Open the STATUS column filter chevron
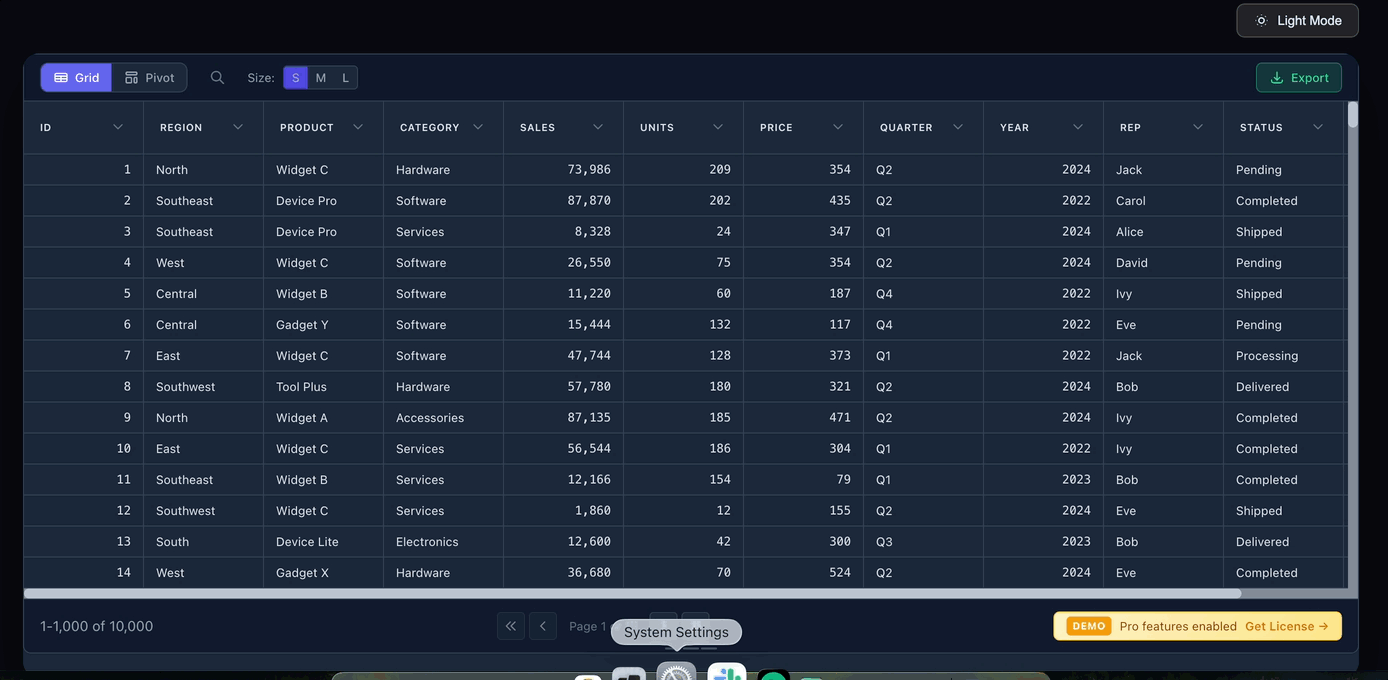This screenshot has height=680, width=1388. pos(1318,127)
